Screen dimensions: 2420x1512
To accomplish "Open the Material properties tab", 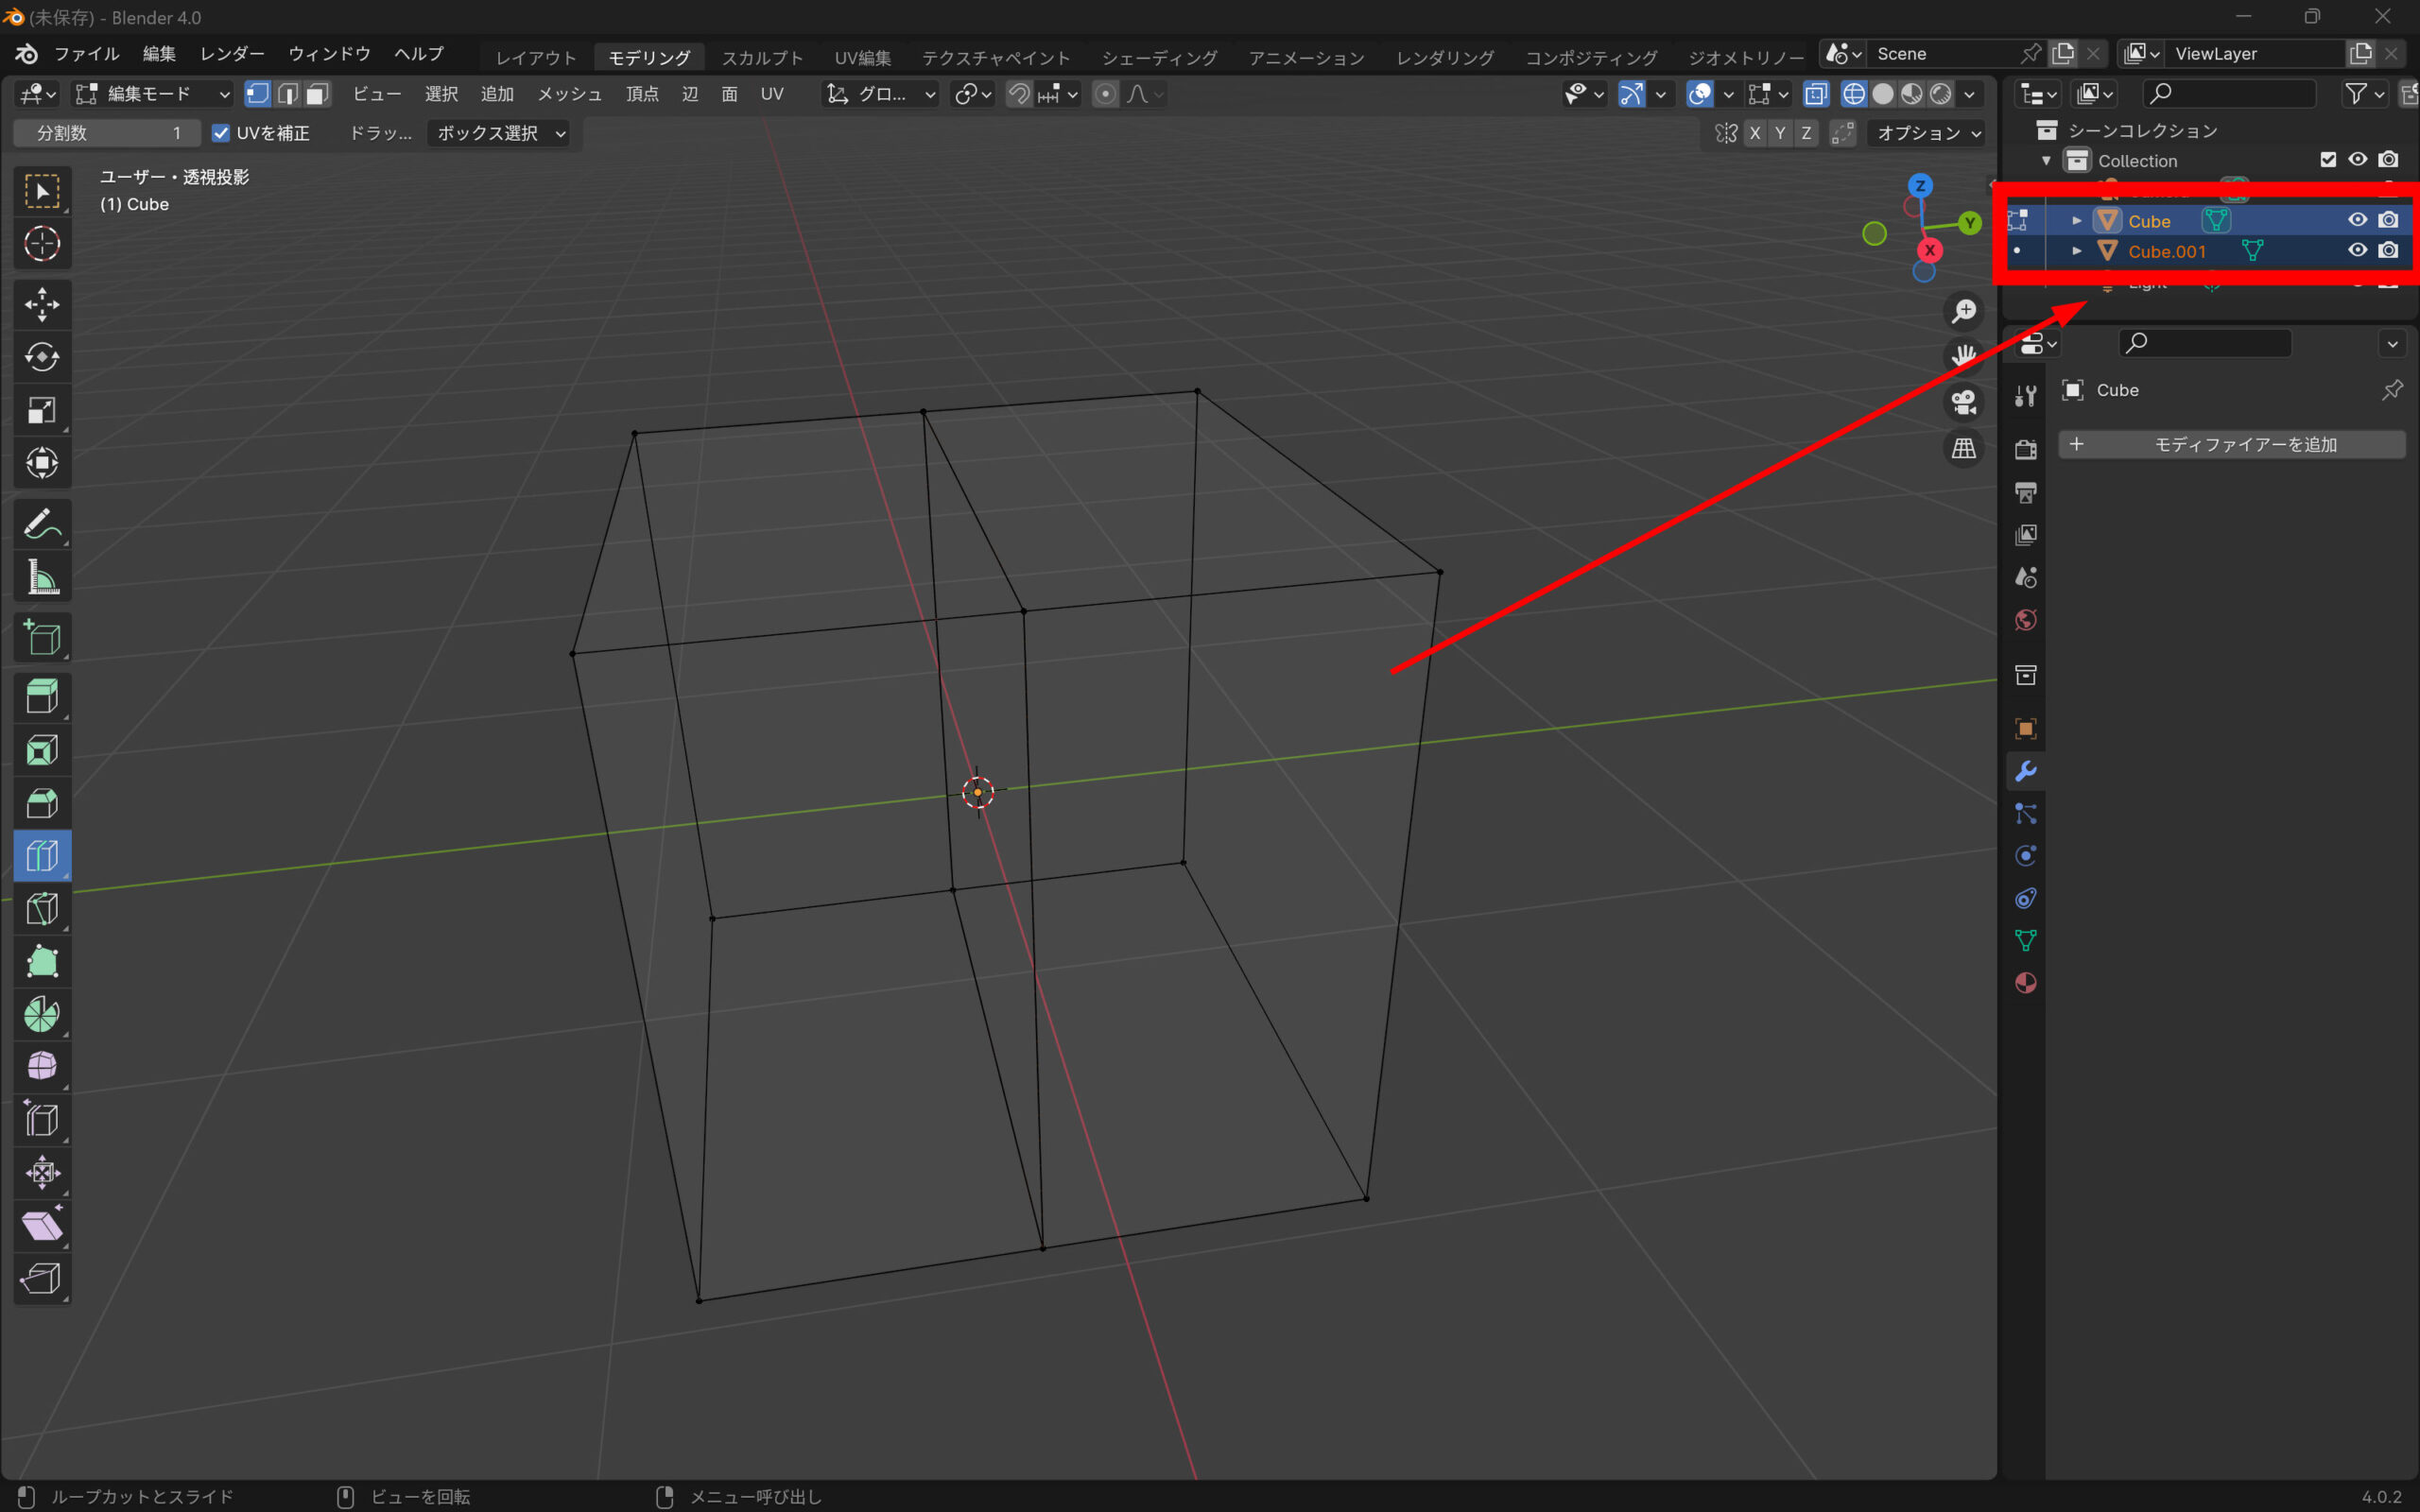I will pos(2025,983).
